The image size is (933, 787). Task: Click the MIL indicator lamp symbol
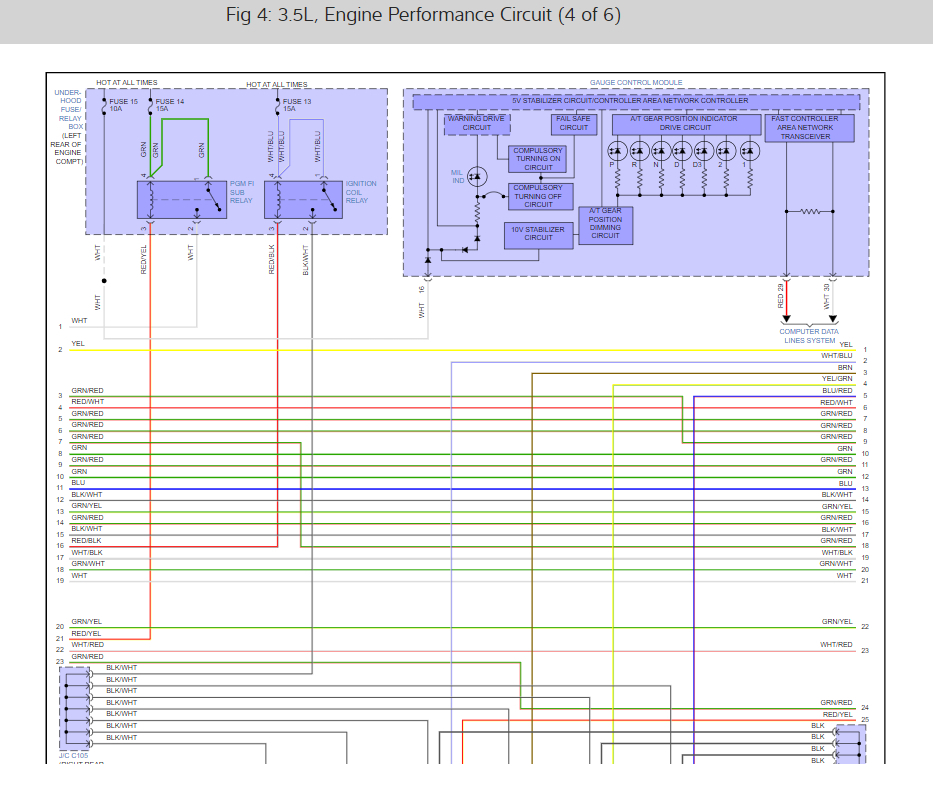tap(476, 175)
